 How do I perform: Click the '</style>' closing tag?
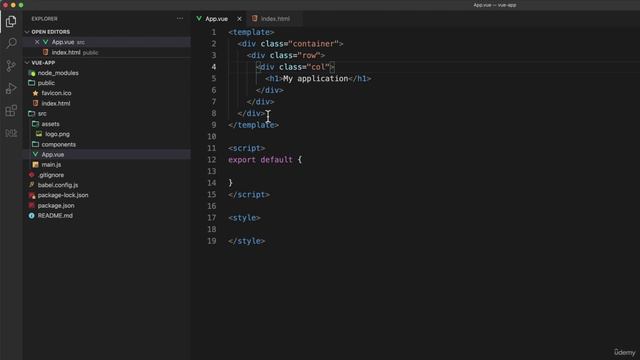click(x=247, y=241)
